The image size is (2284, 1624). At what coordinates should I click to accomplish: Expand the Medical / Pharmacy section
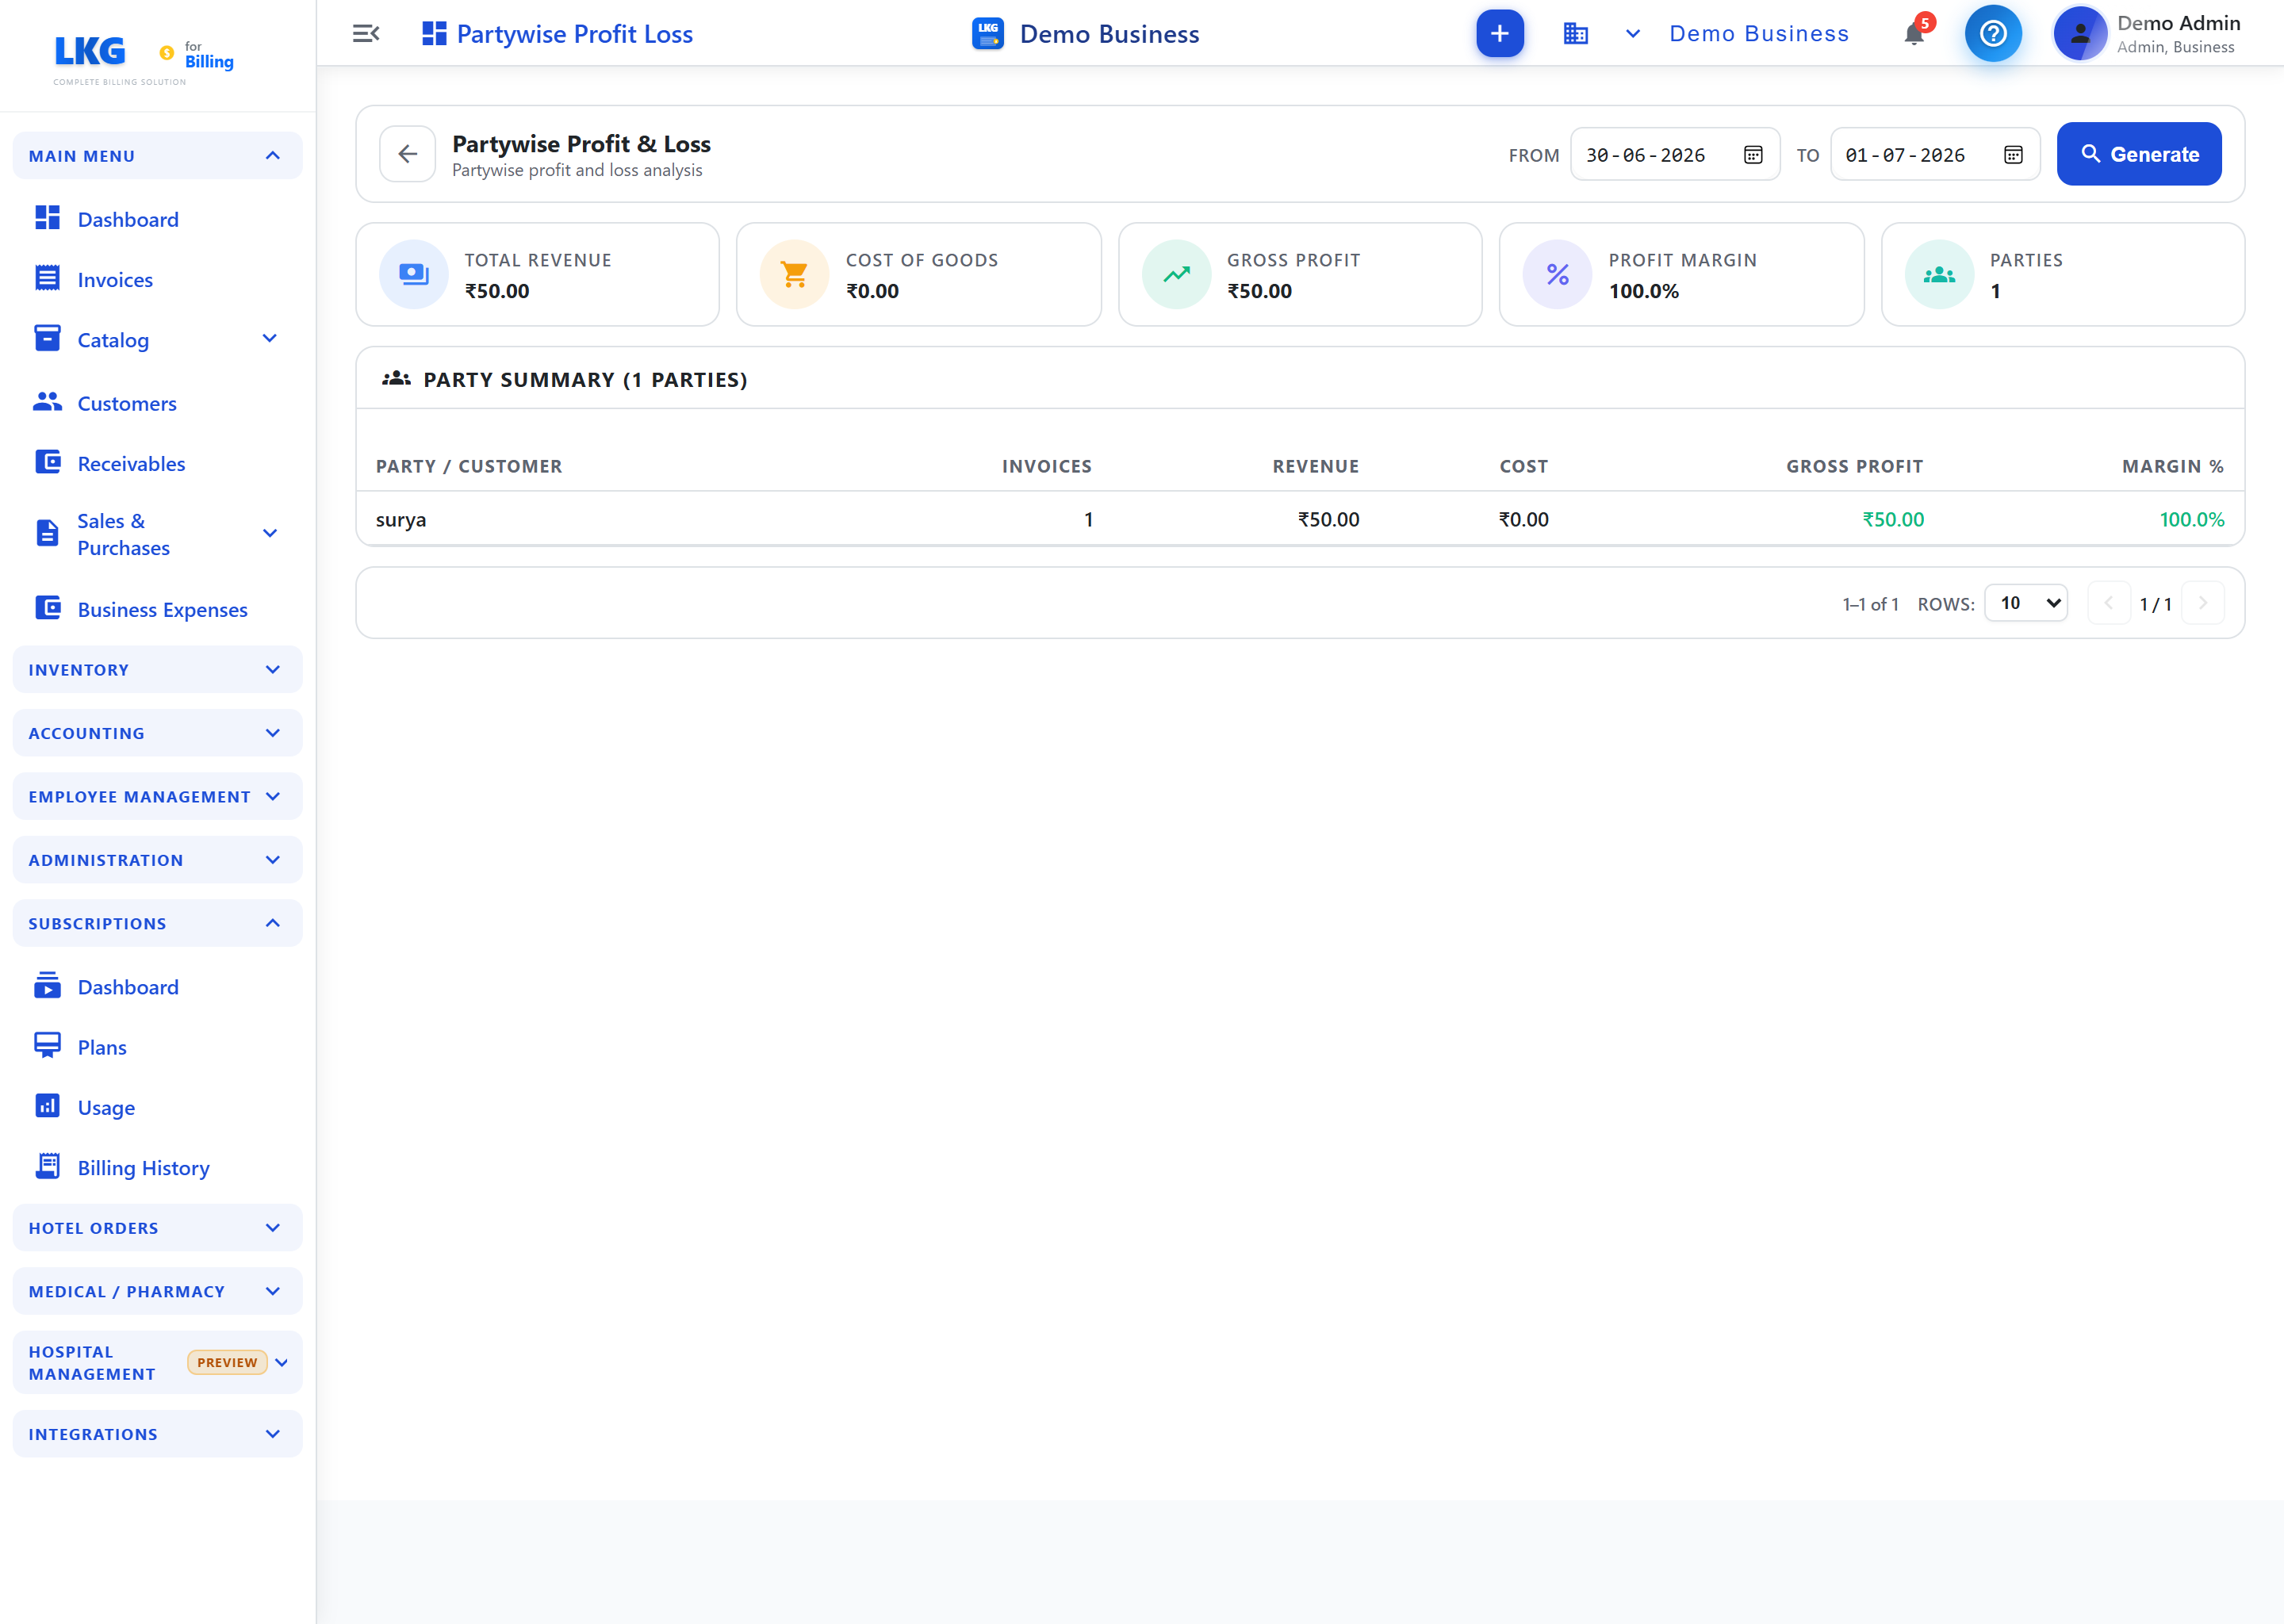157,1292
